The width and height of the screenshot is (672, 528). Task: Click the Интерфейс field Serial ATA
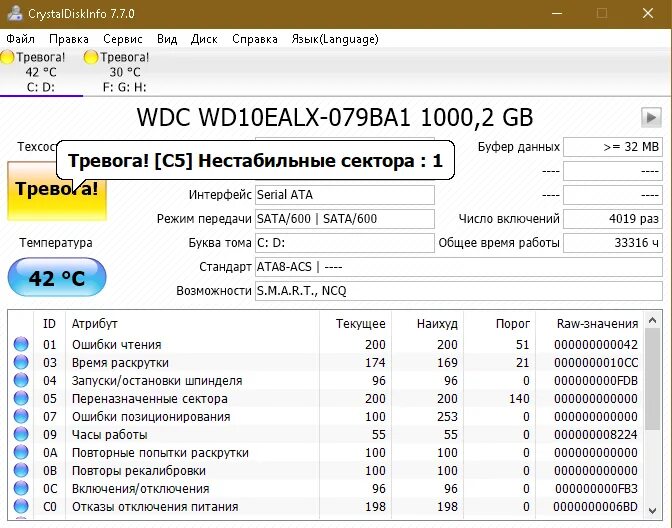pos(345,195)
